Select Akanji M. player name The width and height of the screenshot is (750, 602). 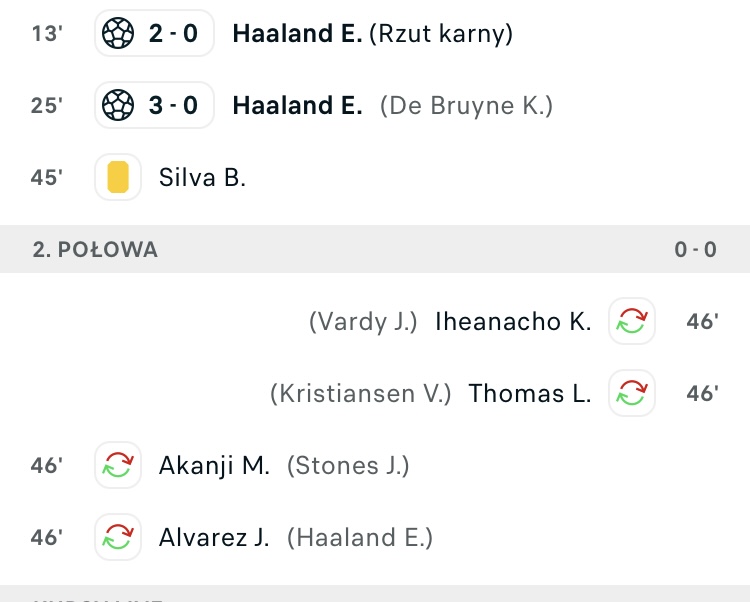[x=214, y=465]
